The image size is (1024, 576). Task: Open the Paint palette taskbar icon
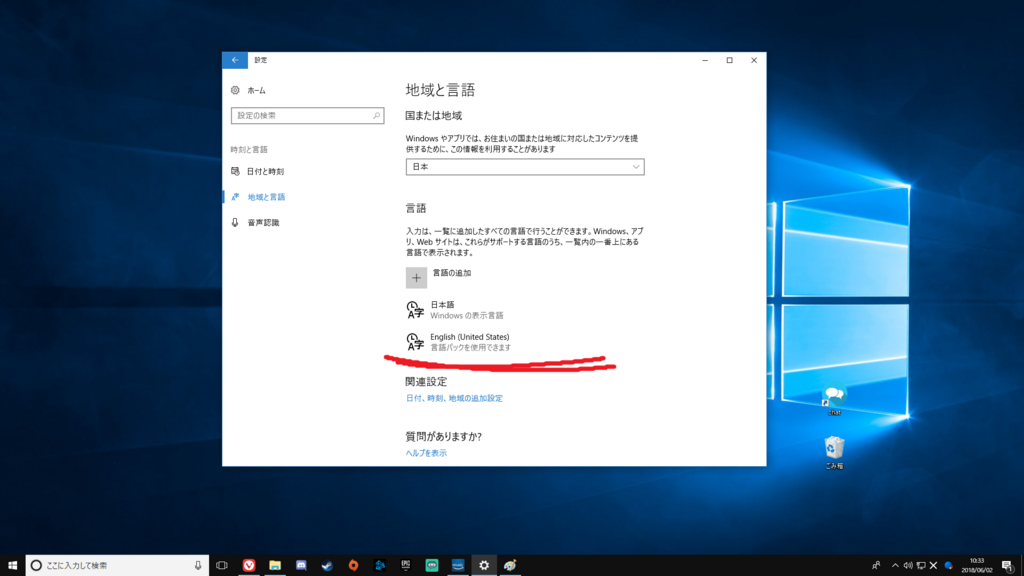pos(510,566)
